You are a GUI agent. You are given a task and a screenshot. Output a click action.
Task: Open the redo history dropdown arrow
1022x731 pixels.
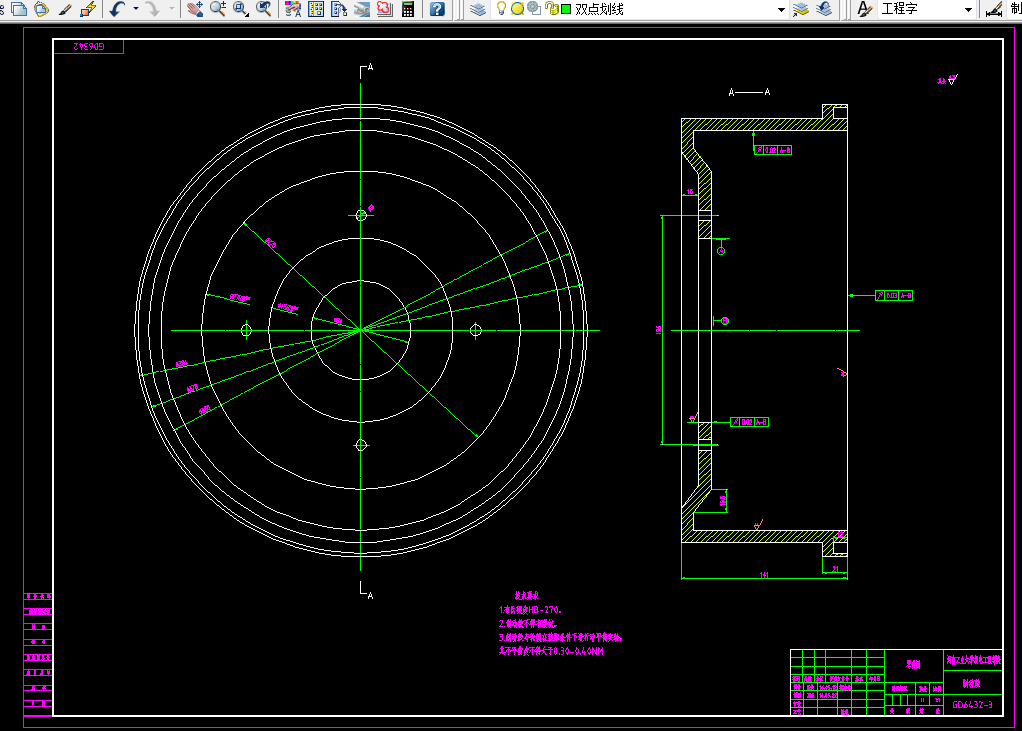point(172,9)
